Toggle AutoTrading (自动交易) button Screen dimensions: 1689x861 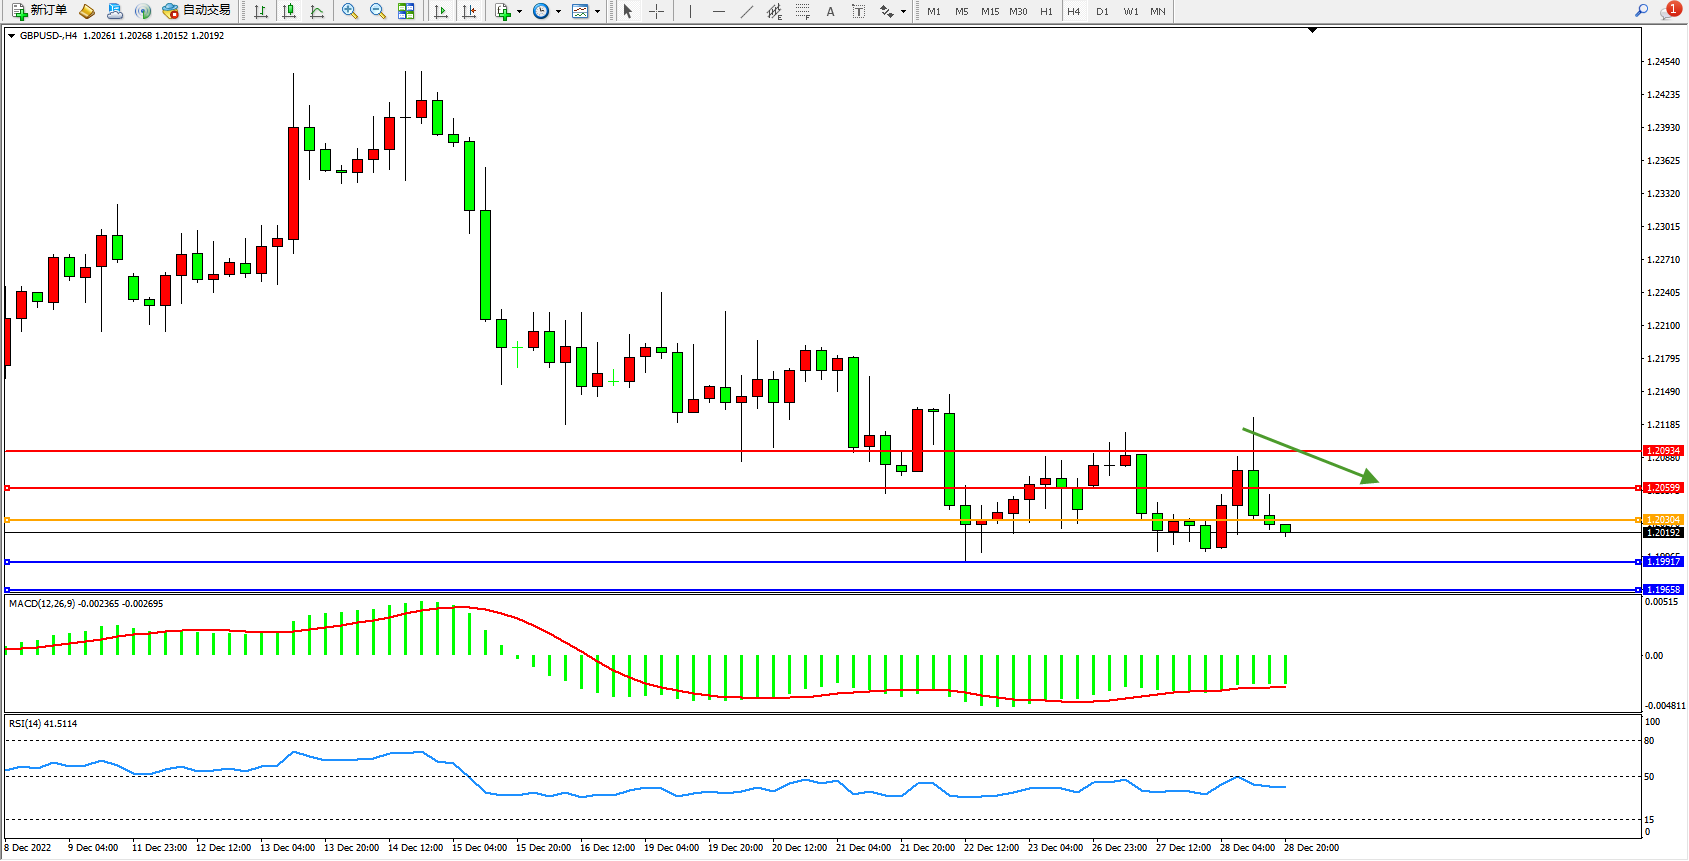(197, 11)
